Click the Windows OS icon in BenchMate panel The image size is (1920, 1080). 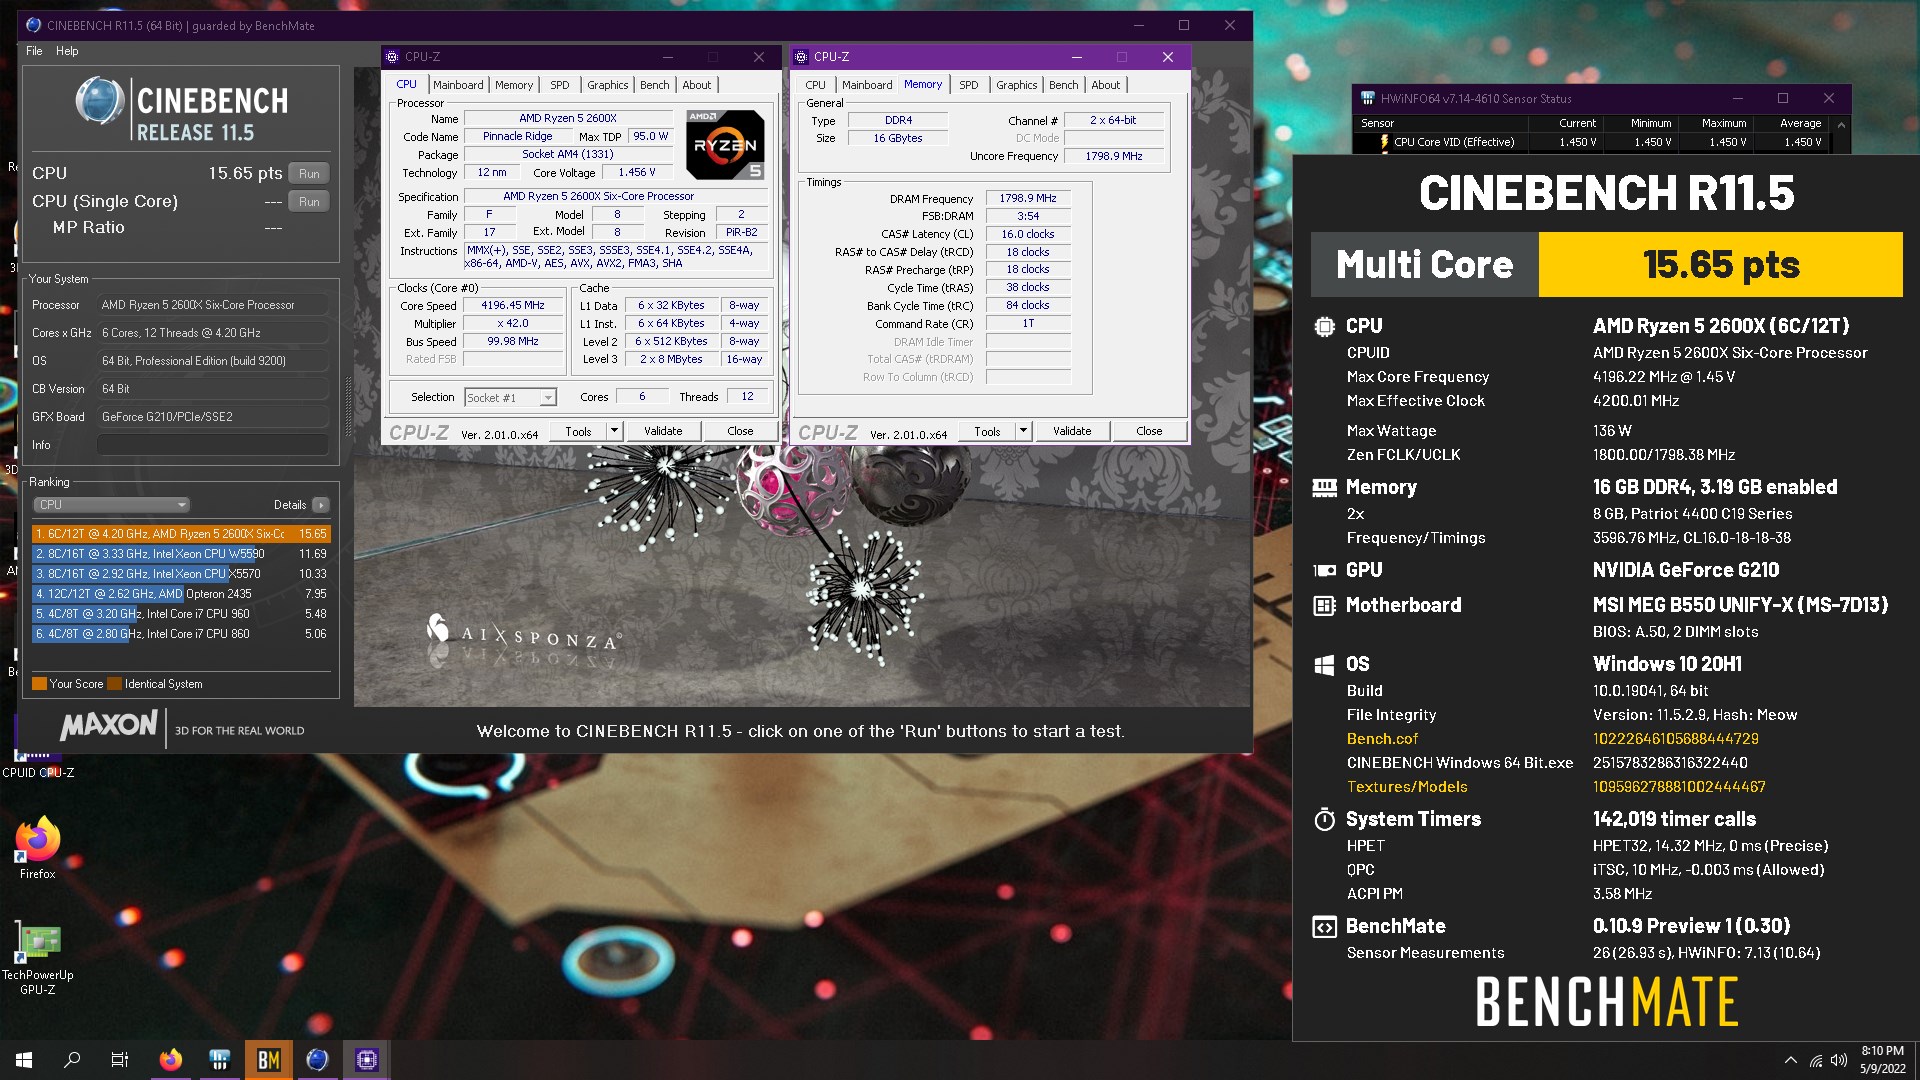[x=1324, y=665]
